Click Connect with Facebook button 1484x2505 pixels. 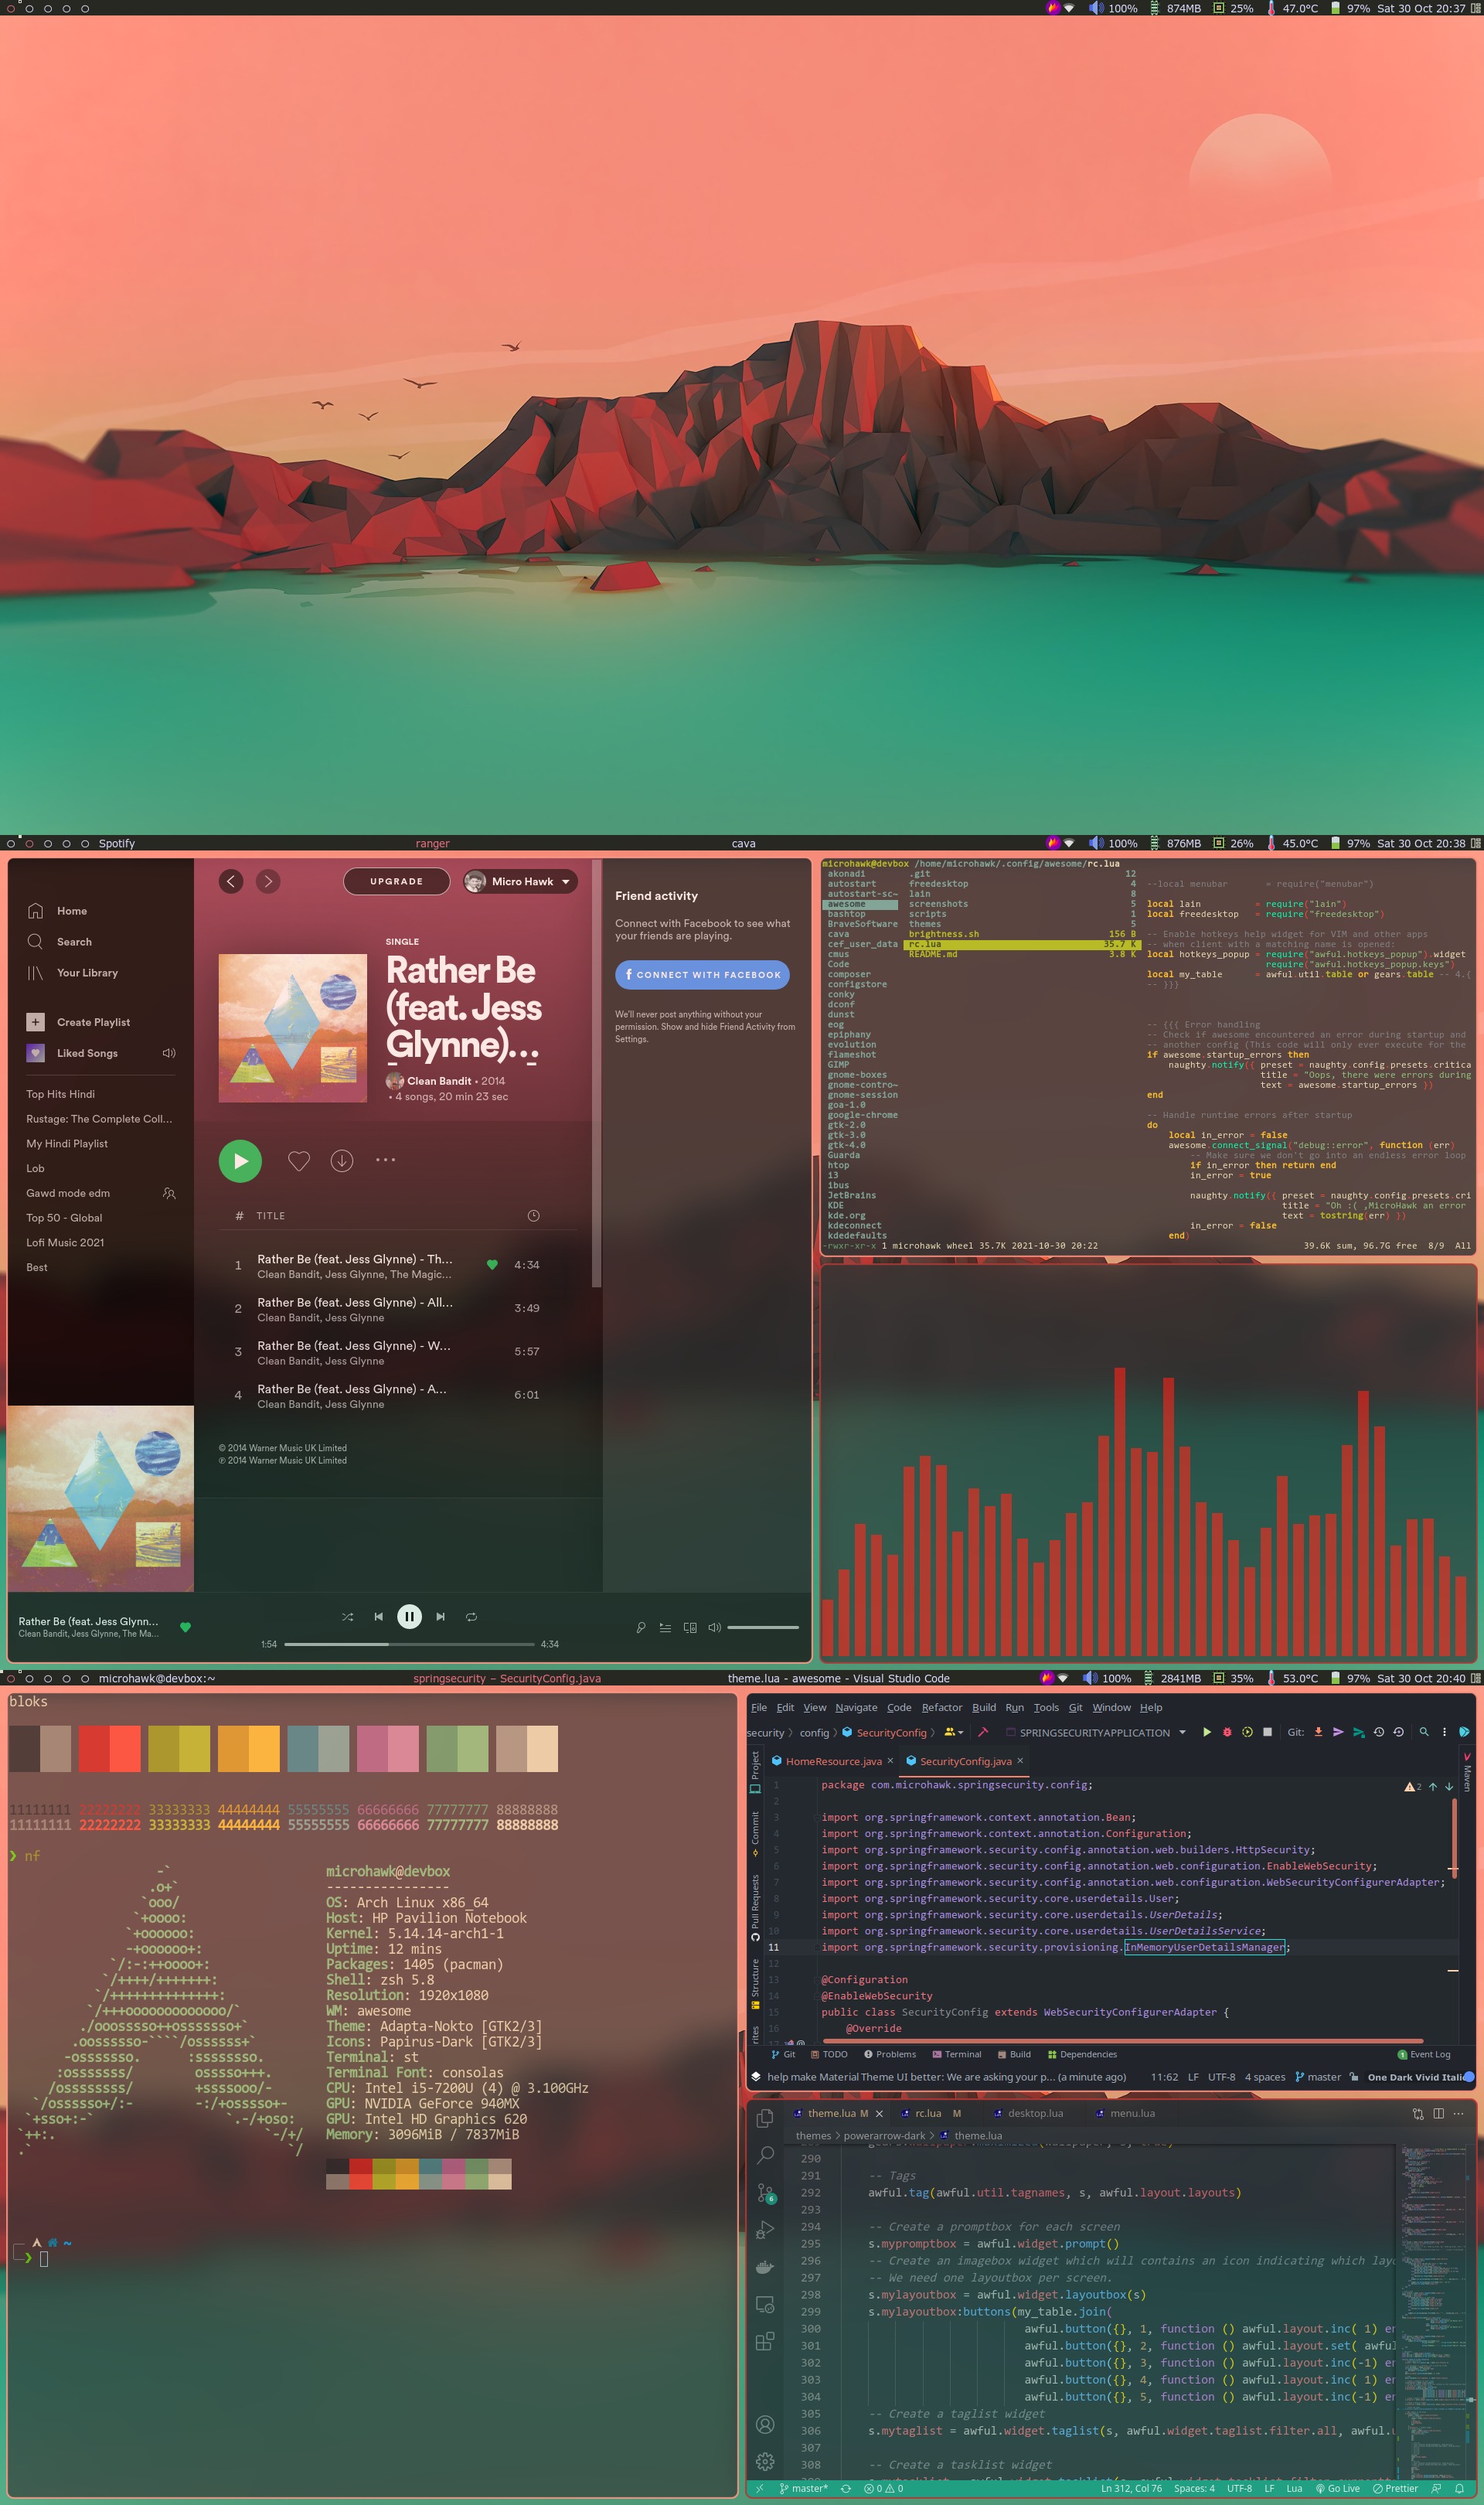pyautogui.click(x=702, y=975)
